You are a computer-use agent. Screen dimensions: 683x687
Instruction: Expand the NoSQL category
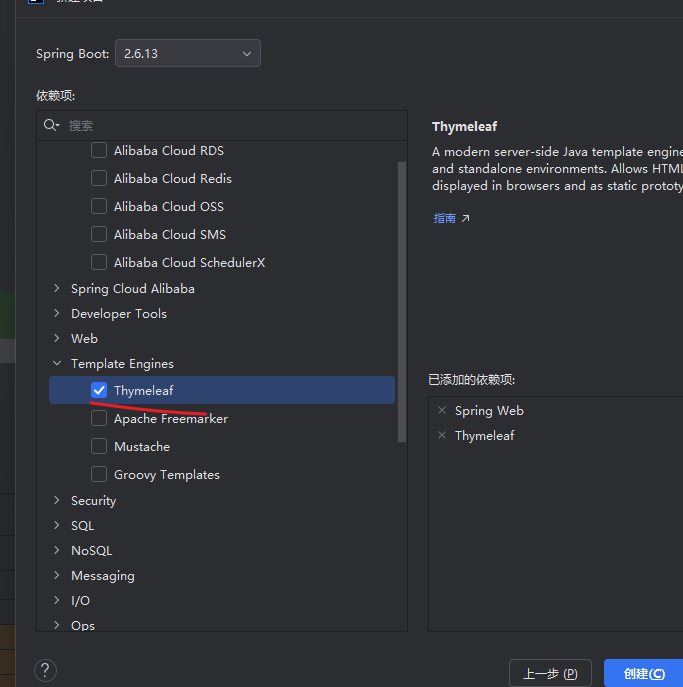(x=57, y=550)
